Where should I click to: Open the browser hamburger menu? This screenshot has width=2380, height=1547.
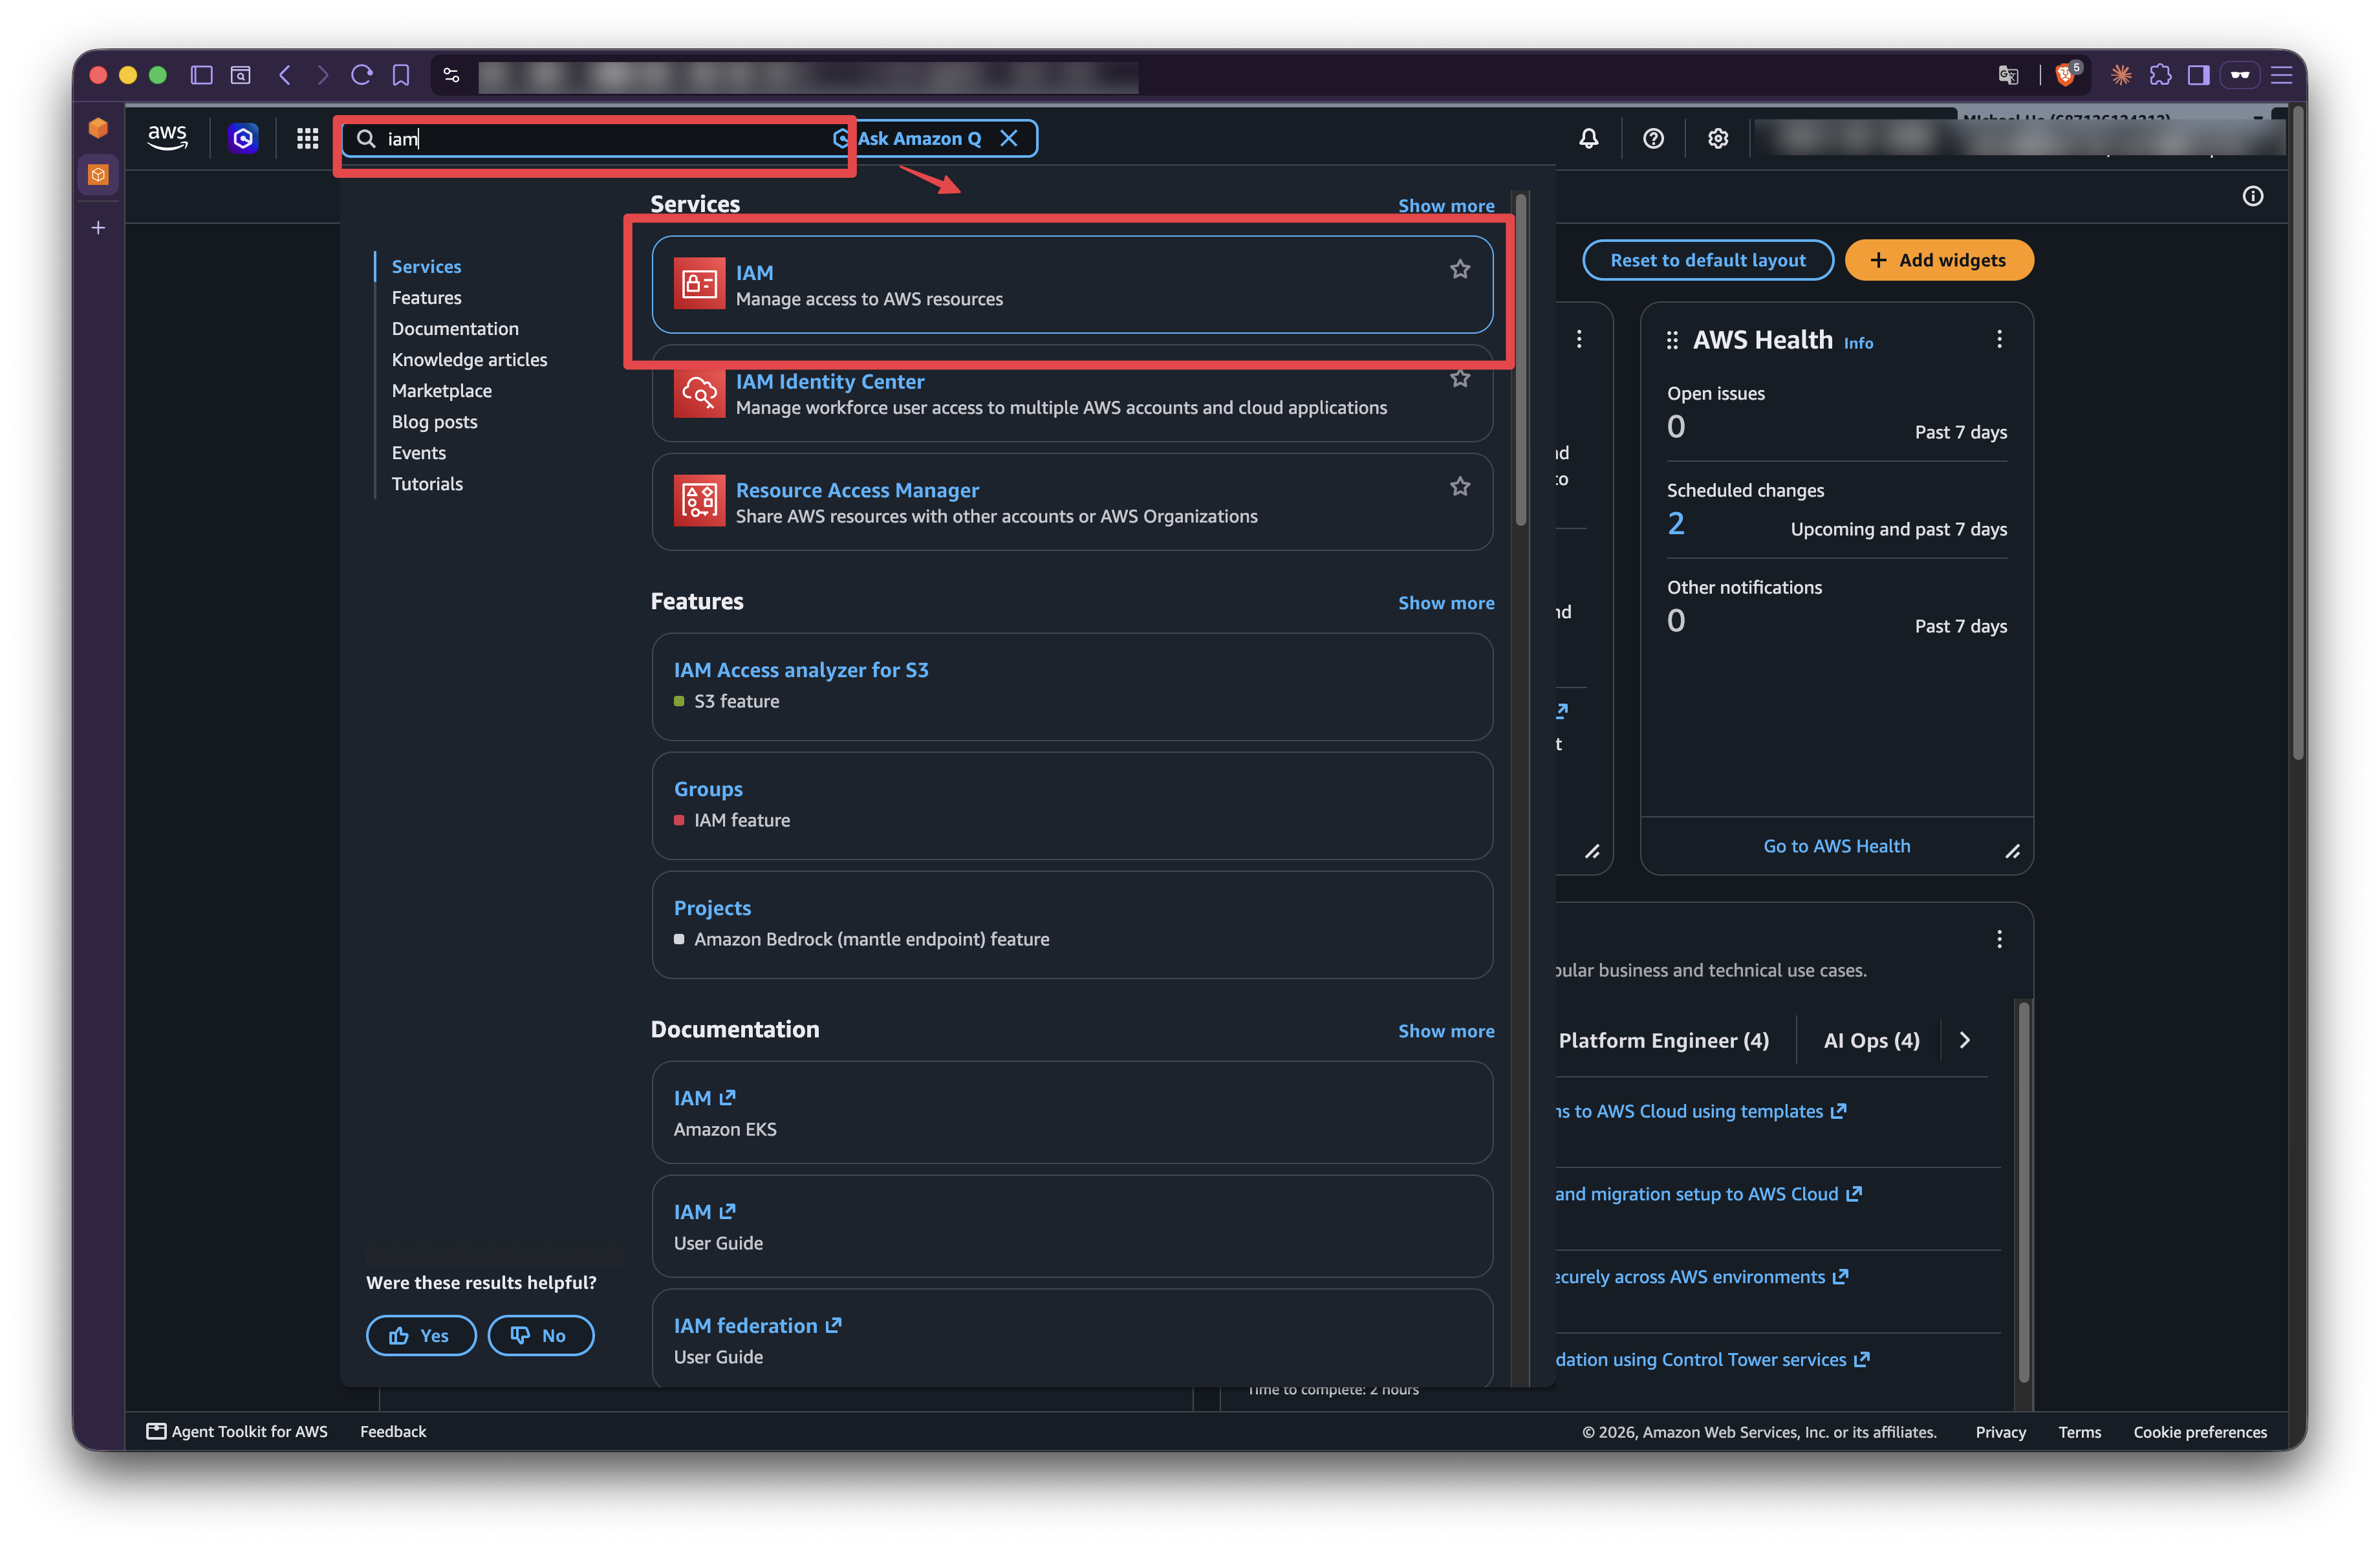[2281, 75]
